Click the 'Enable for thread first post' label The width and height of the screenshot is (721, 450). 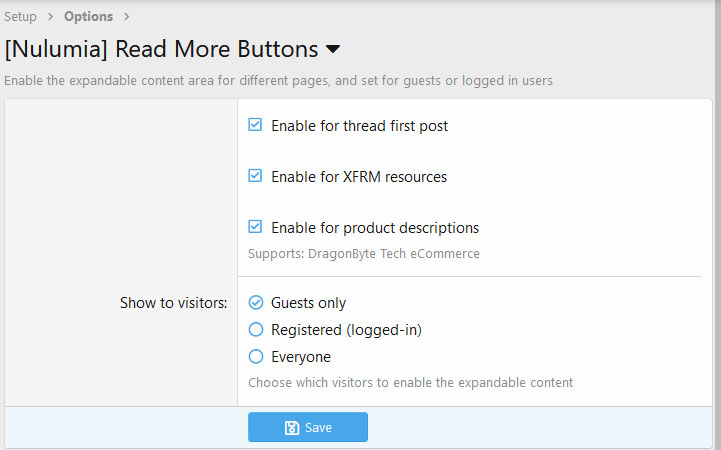click(359, 126)
